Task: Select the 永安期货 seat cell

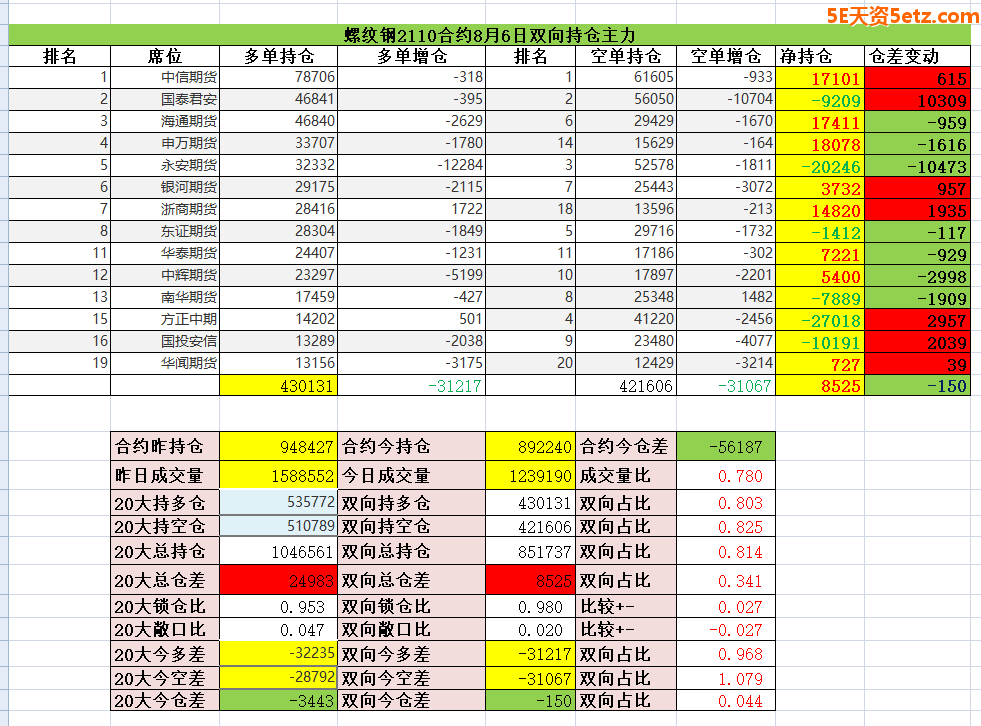Action: tap(165, 165)
